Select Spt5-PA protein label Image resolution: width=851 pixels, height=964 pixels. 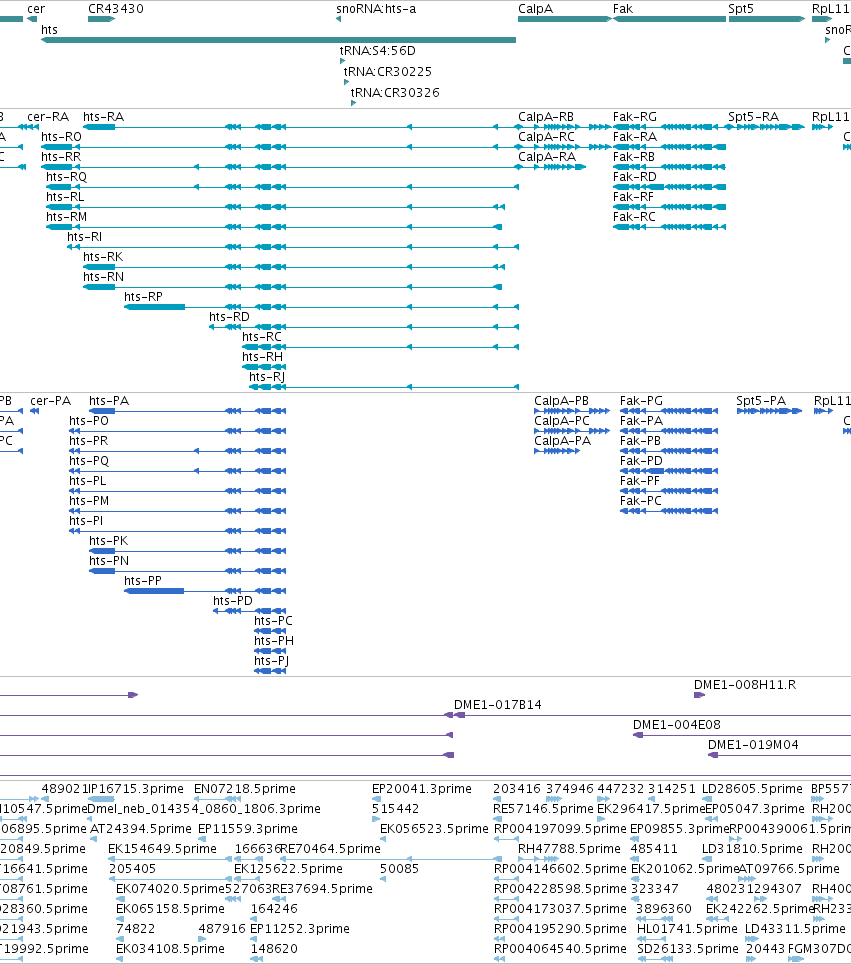761,401
